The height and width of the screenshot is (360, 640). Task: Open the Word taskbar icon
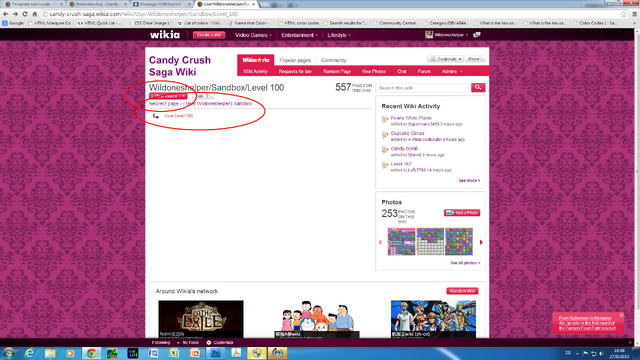[x=153, y=353]
